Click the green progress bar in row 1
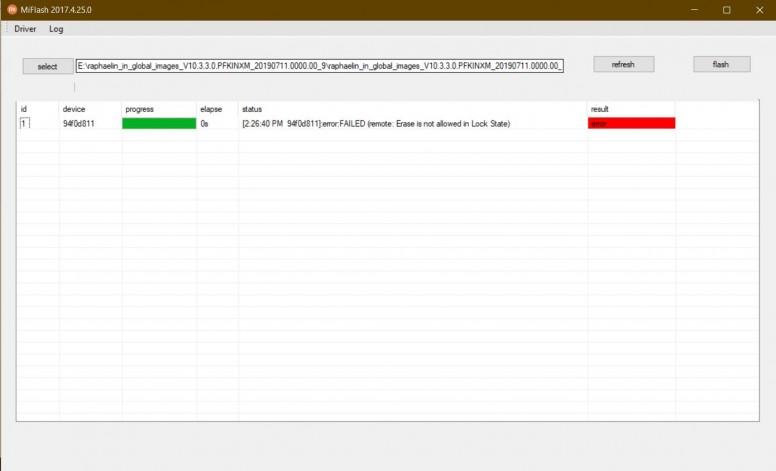776x471 pixels. [159, 123]
